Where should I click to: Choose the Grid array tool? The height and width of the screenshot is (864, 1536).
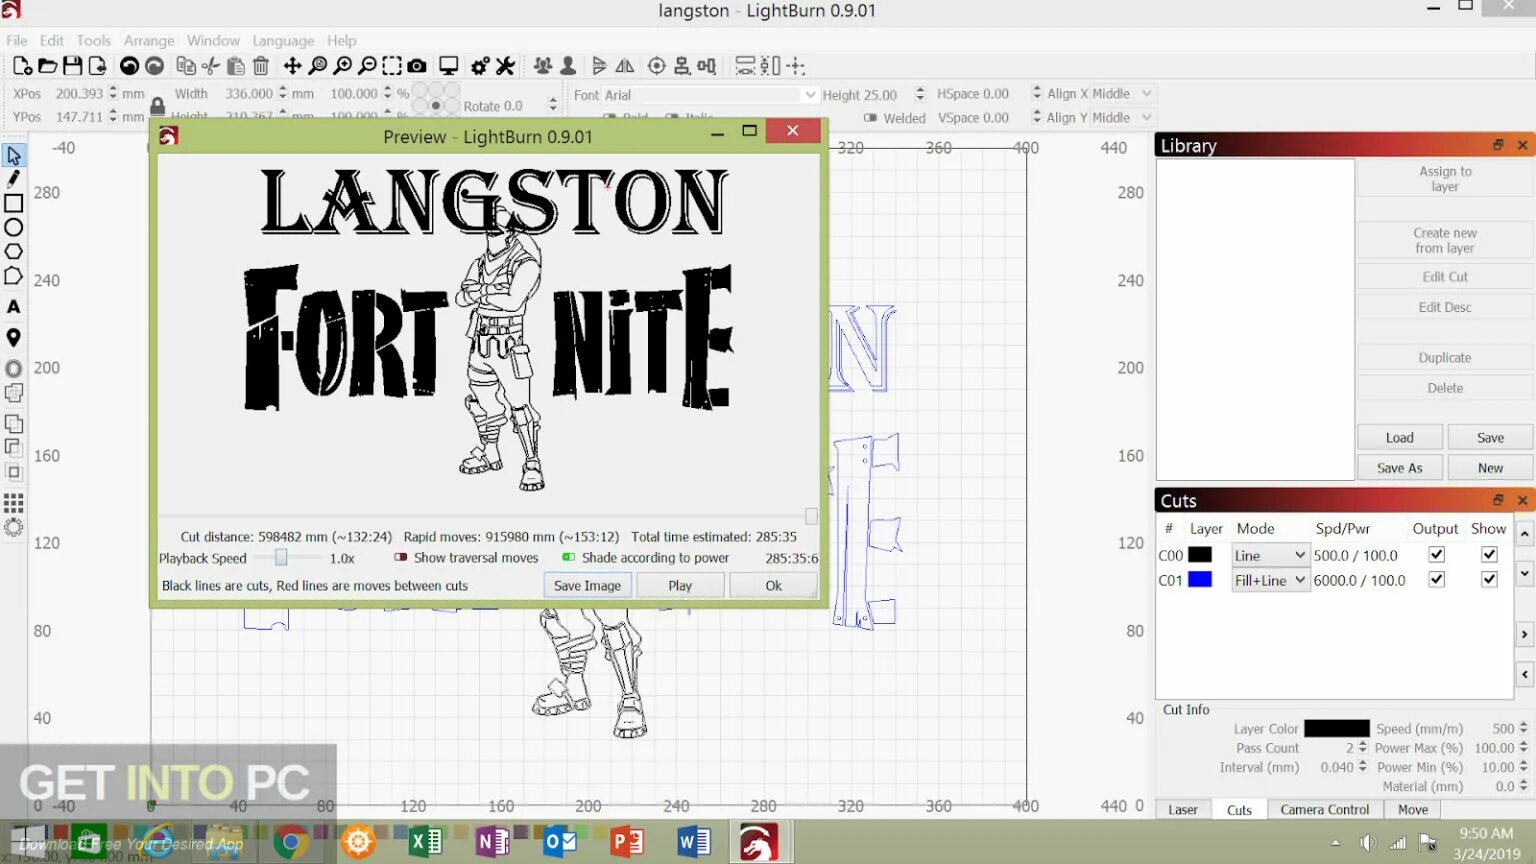pos(13,503)
